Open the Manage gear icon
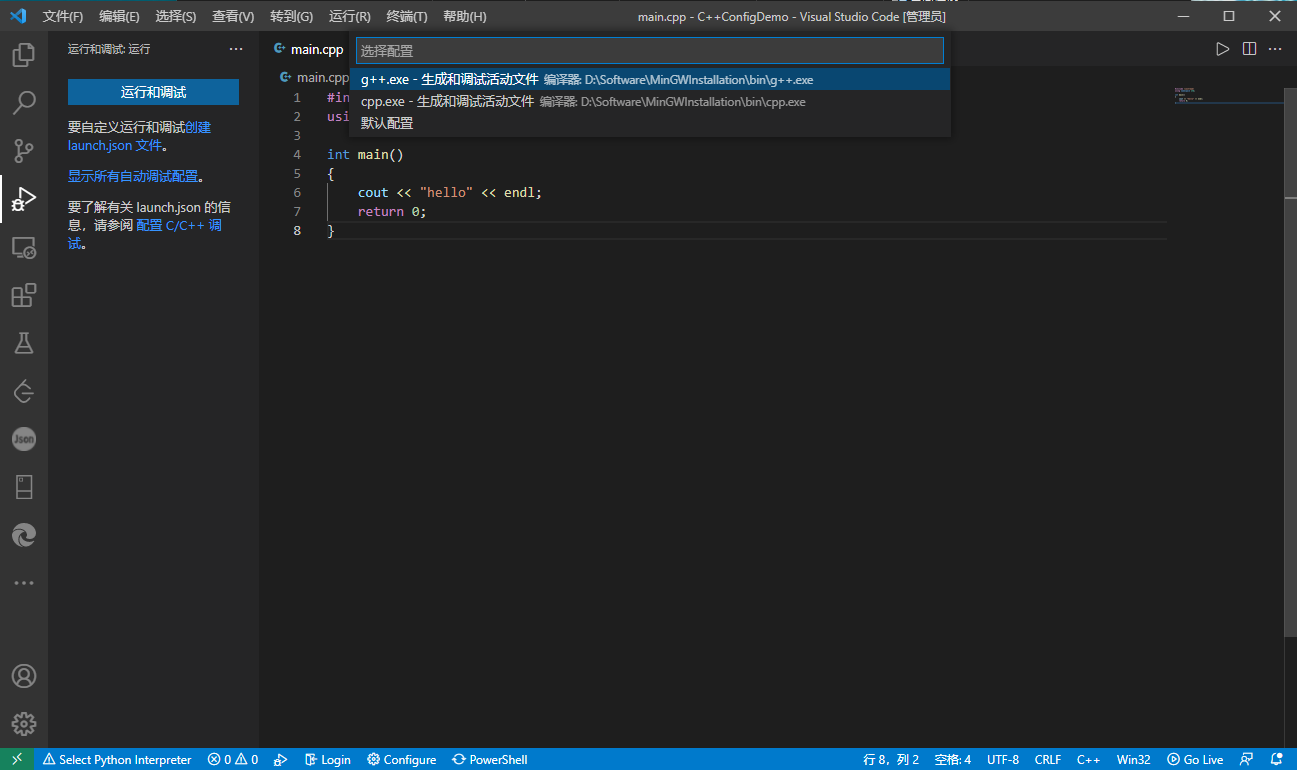Image resolution: width=1297 pixels, height=770 pixels. coord(24,724)
